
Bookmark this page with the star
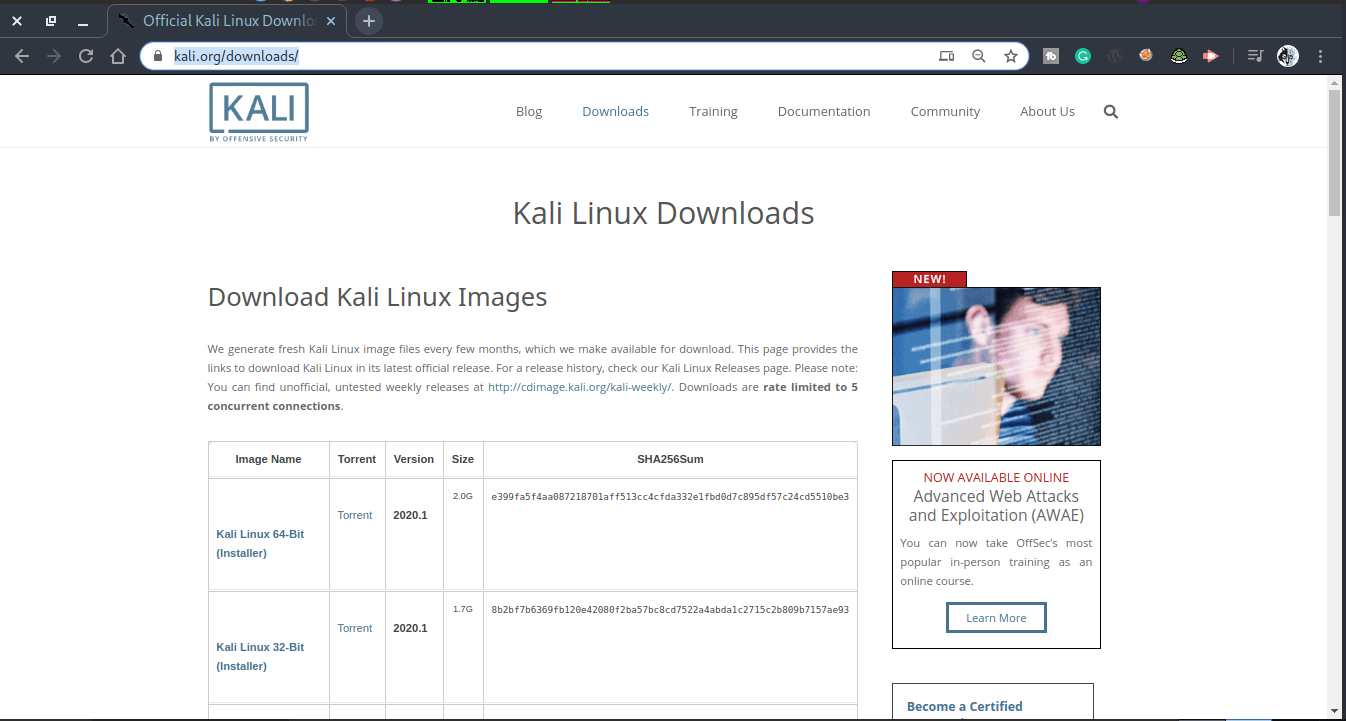click(1011, 56)
